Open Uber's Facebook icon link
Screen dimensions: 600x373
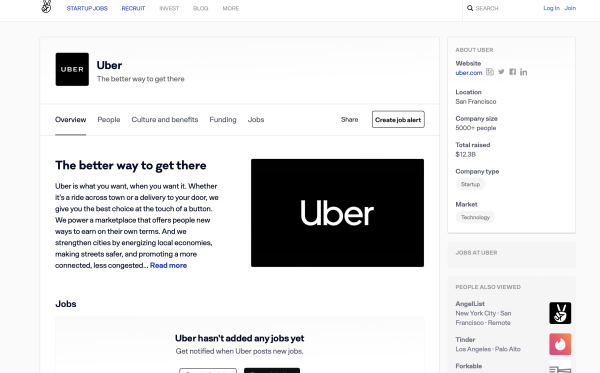[x=512, y=72]
